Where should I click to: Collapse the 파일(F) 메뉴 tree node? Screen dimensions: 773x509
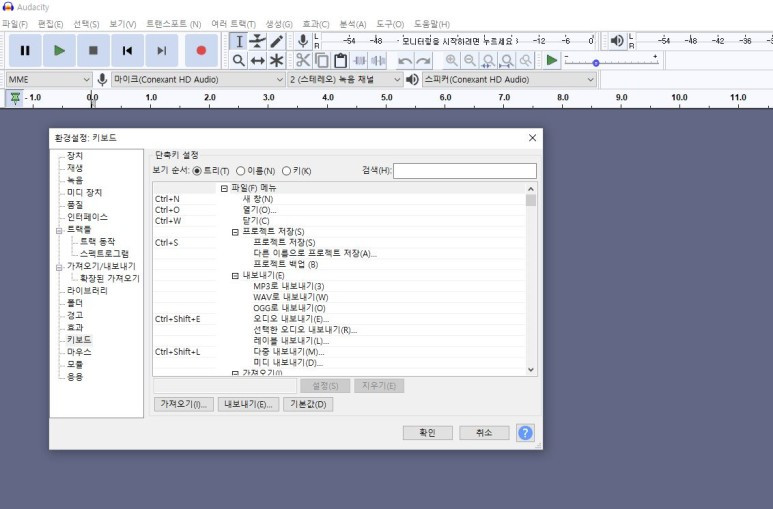click(224, 188)
